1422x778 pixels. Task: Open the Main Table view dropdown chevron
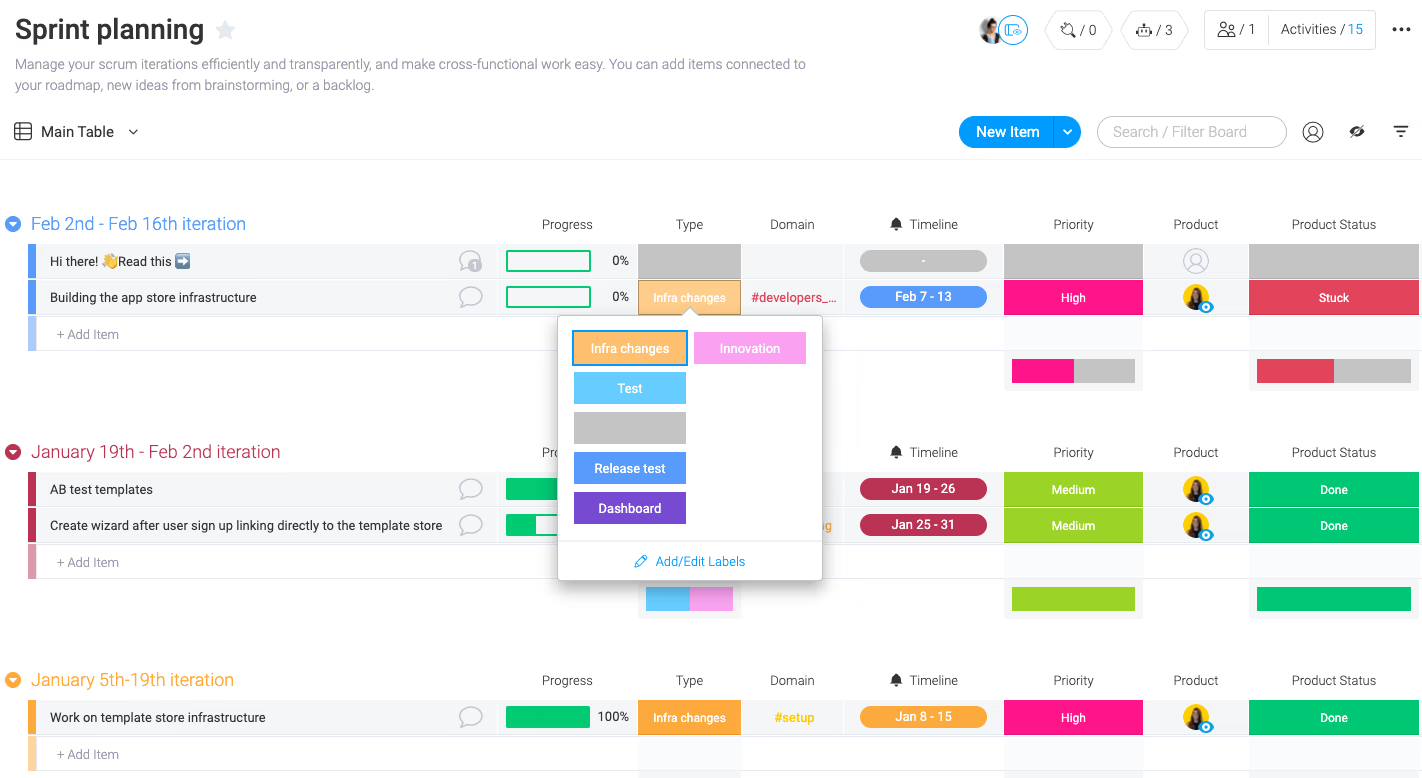(133, 132)
